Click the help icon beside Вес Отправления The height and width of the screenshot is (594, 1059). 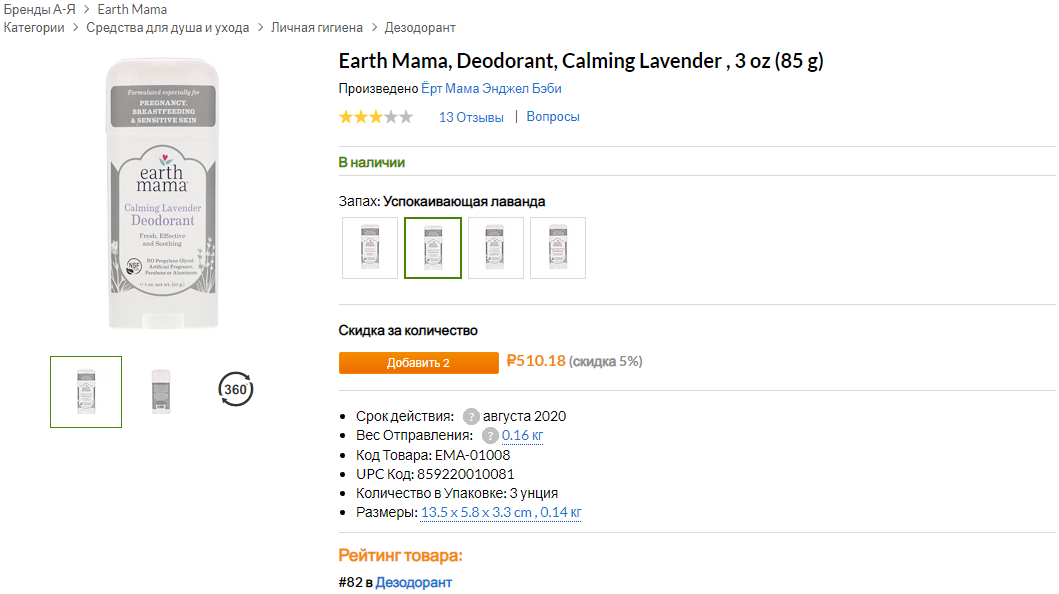[490, 436]
